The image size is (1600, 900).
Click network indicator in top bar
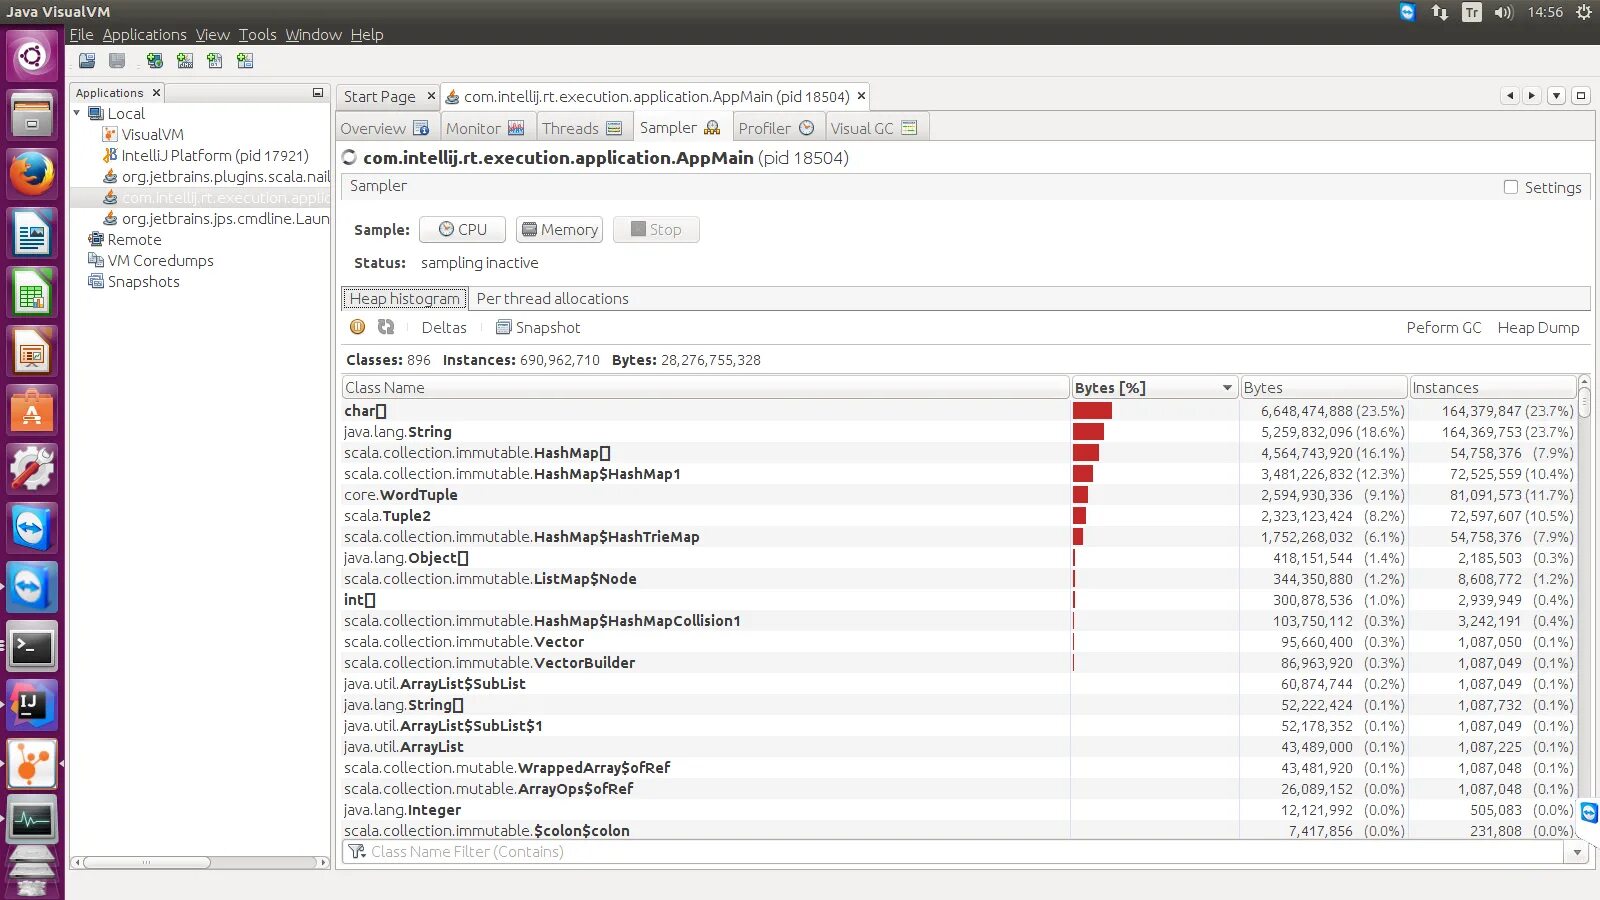(1440, 12)
